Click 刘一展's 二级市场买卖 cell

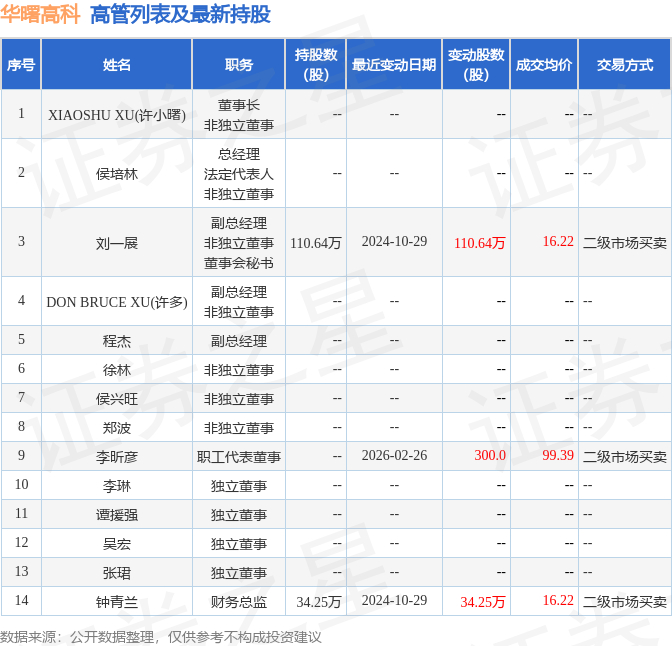(x=624, y=243)
